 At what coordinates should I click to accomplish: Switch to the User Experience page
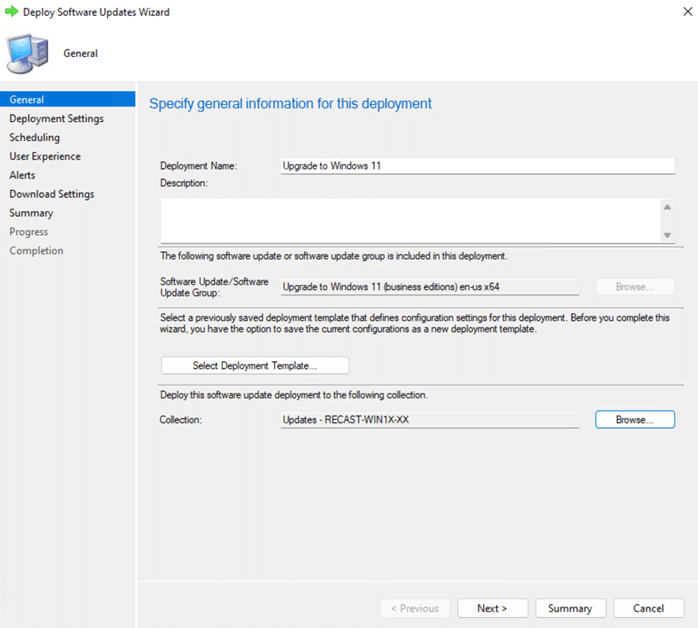[x=45, y=157]
